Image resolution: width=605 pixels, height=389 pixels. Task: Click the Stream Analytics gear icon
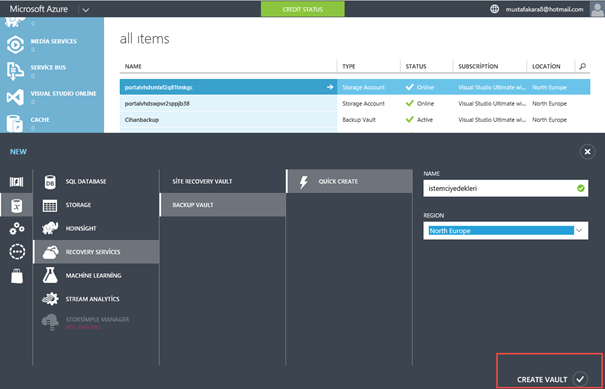pyautogui.click(x=50, y=299)
